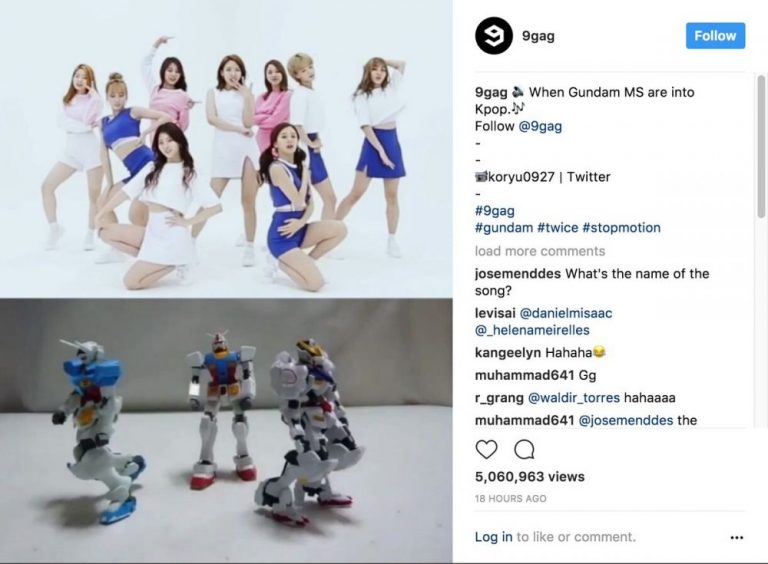This screenshot has width=768, height=564.
Task: Open kangeelyn commenter profile
Action: click(x=508, y=352)
